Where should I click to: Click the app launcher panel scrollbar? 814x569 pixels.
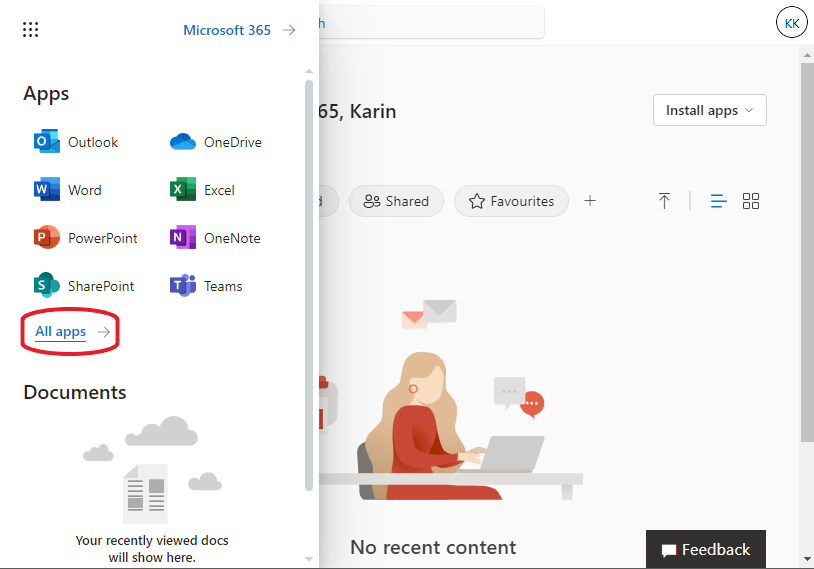[309, 285]
